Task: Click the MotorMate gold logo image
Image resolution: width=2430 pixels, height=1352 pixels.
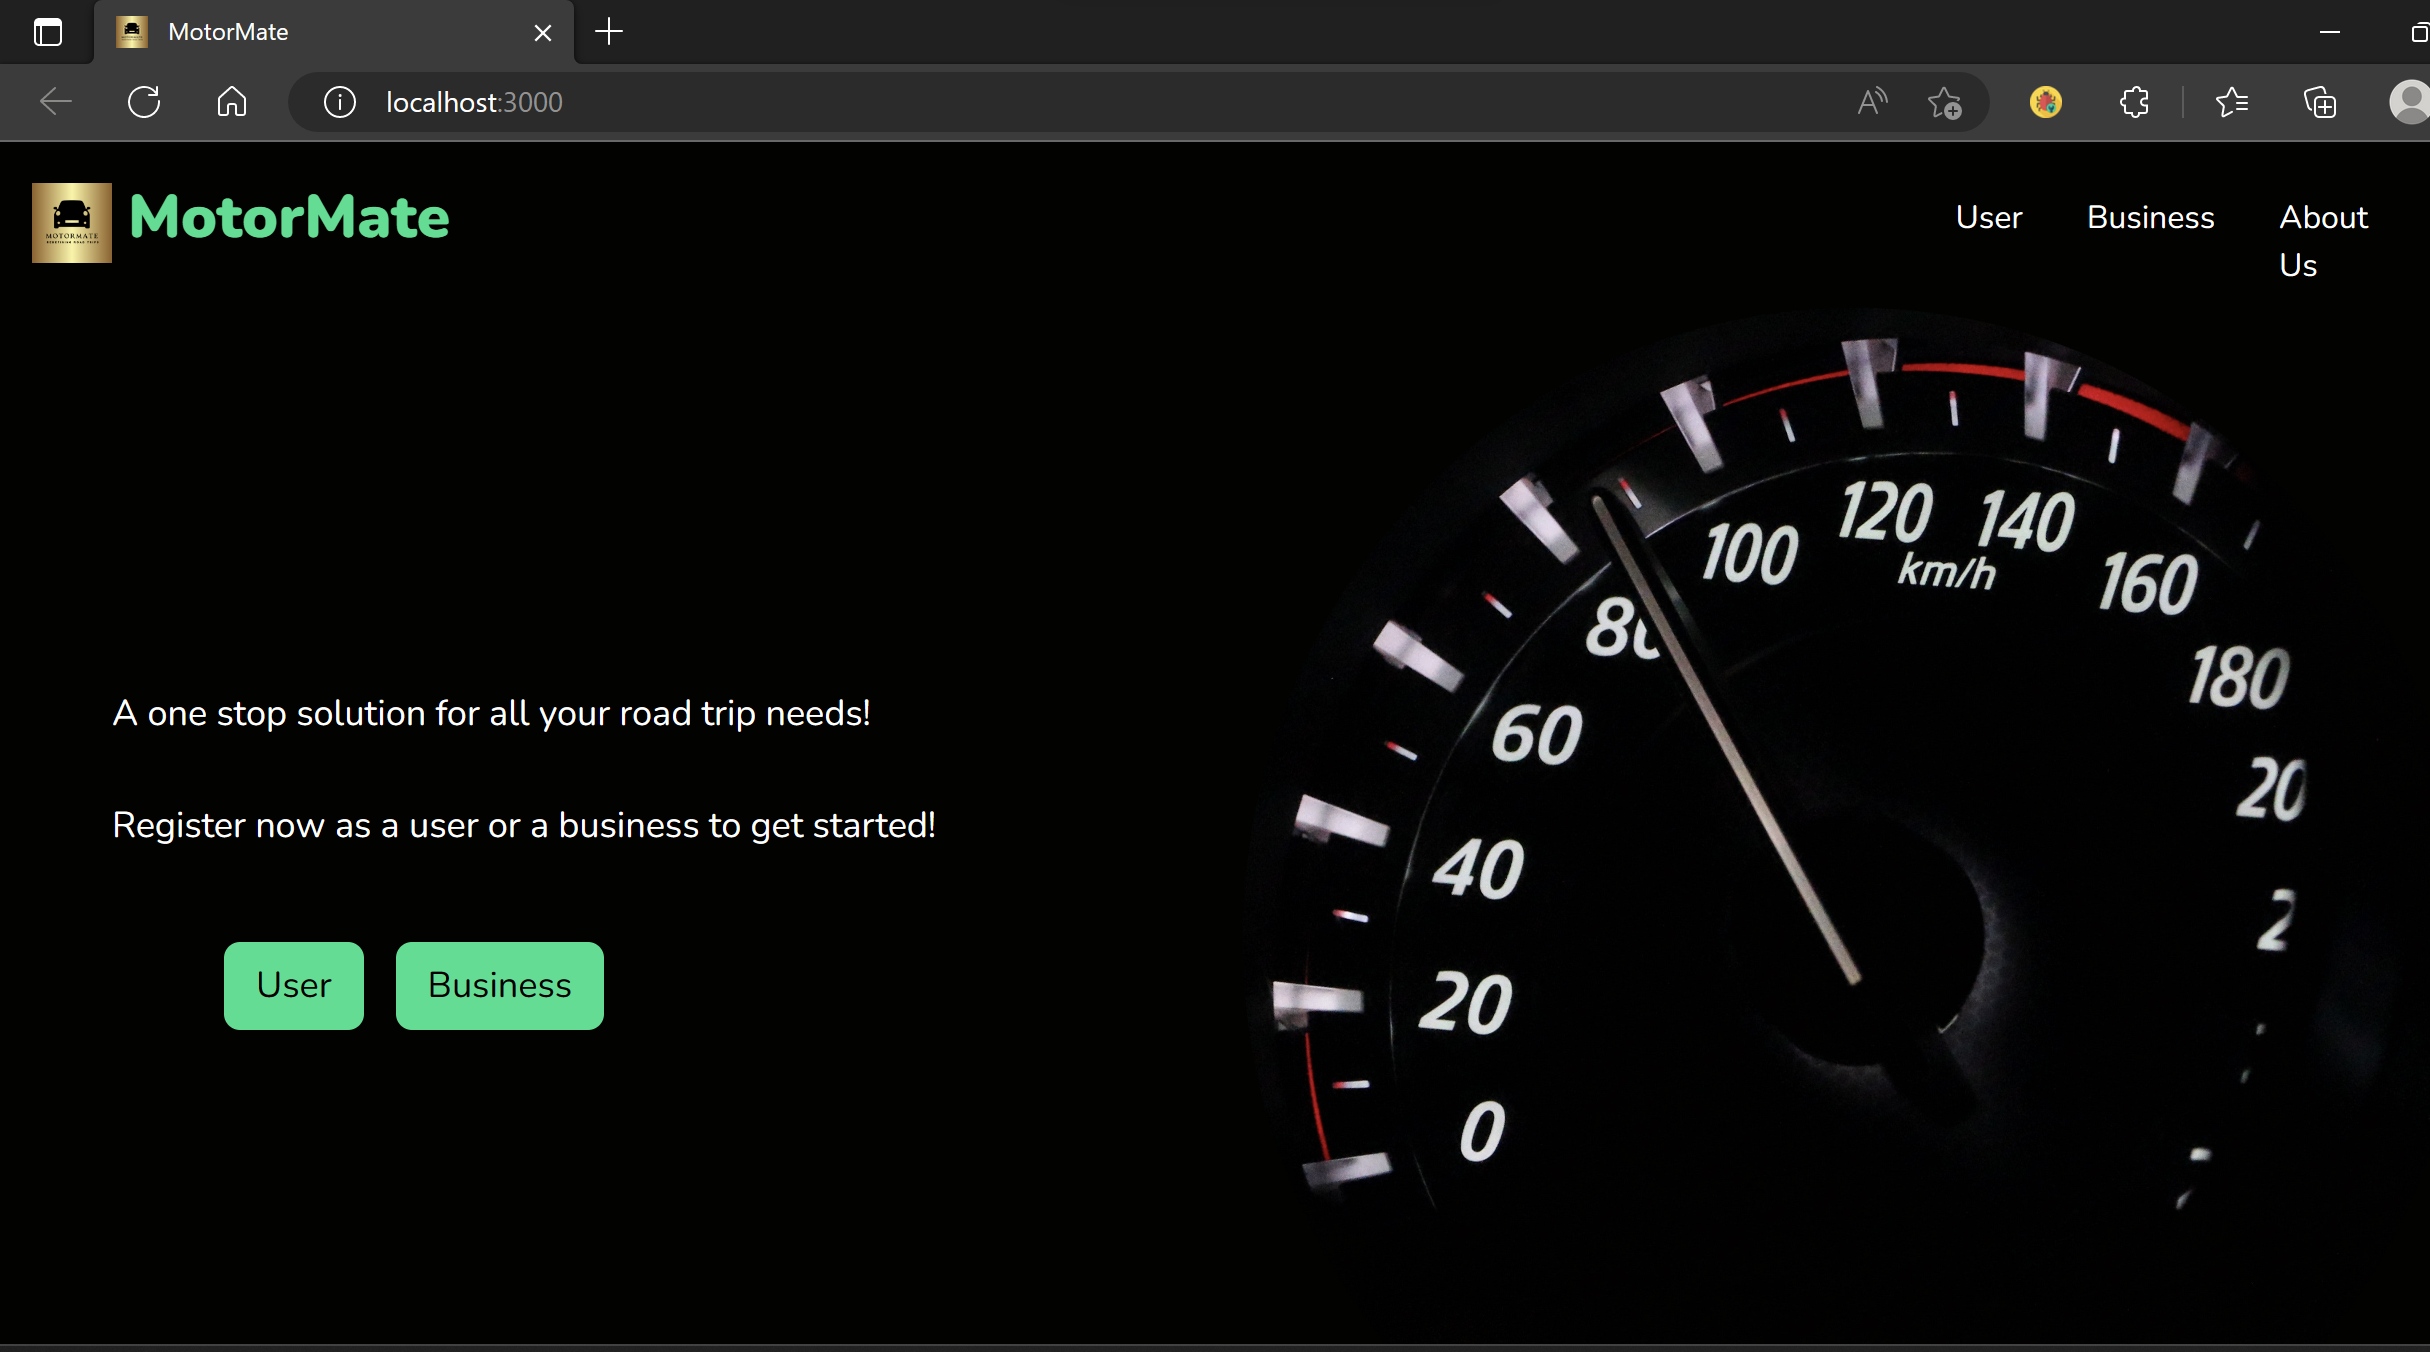Action: click(x=71, y=222)
